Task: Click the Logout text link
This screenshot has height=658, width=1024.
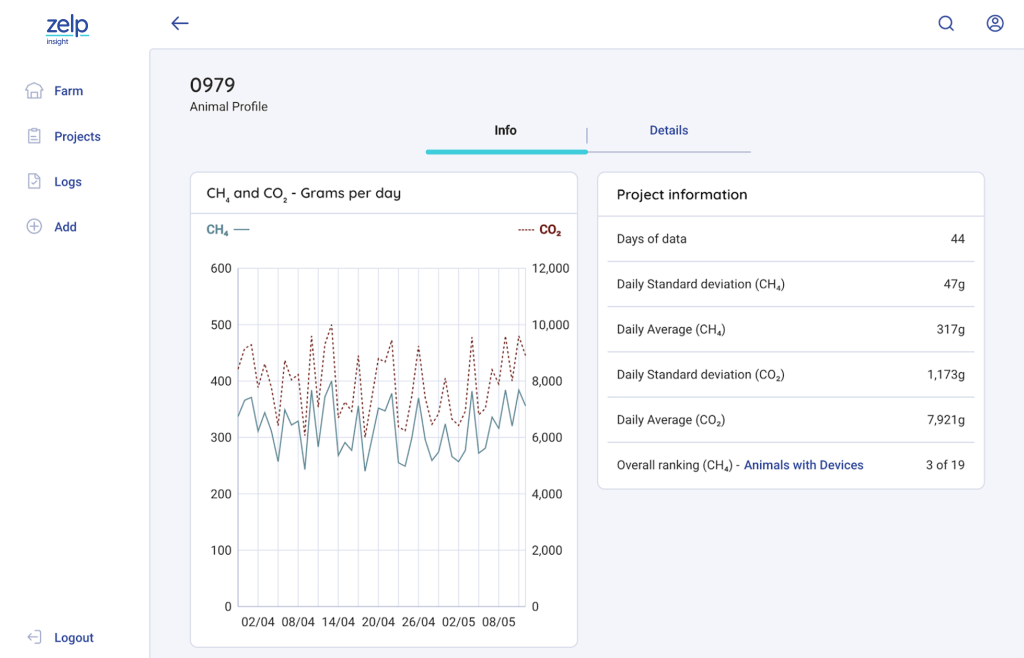Action: pyautogui.click(x=74, y=638)
